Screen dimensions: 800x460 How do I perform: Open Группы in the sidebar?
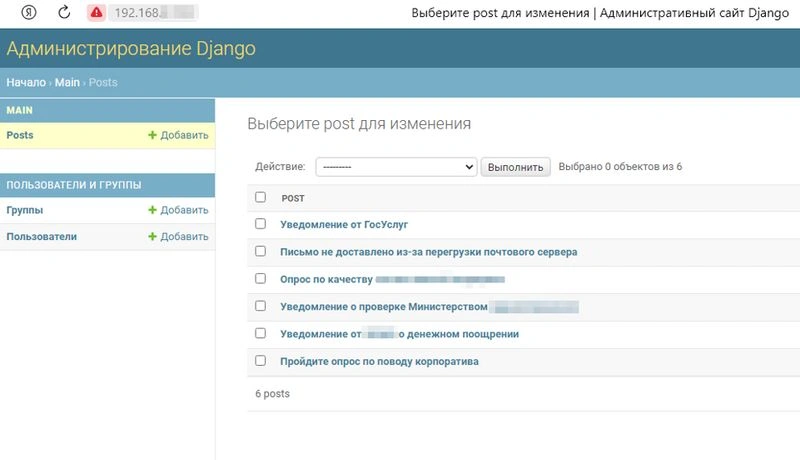(x=24, y=210)
